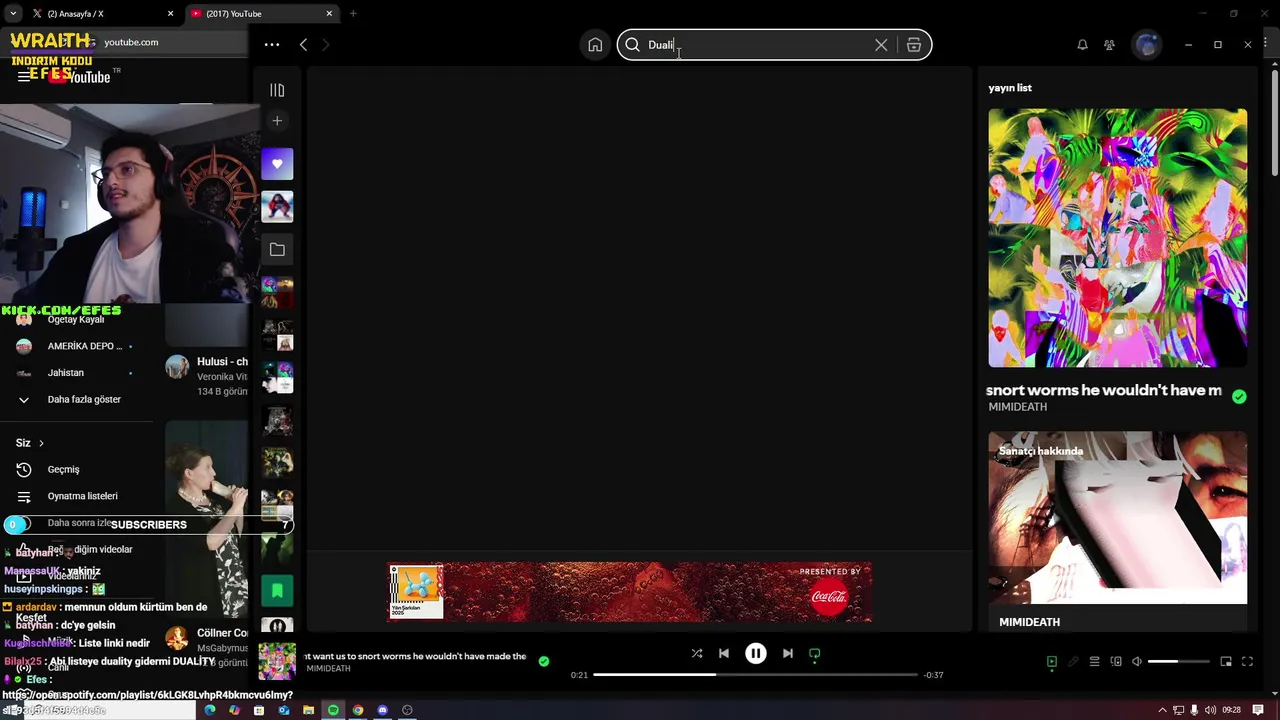The image size is (1280, 720).
Task: Toggle saved checkmark in right panel
Action: [x=1239, y=397]
